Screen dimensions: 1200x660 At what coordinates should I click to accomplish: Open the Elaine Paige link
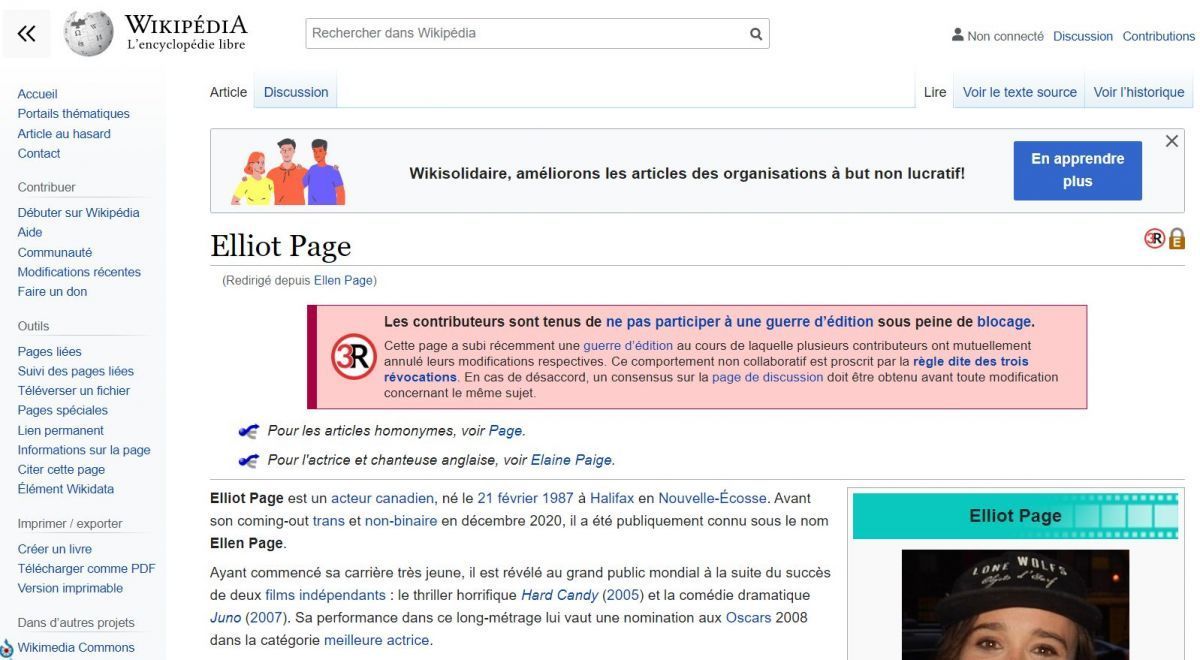[x=571, y=461]
